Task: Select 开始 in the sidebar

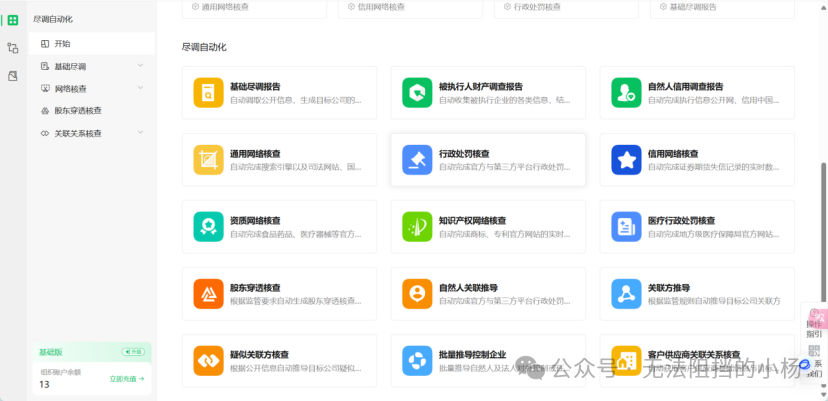Action: 91,44
